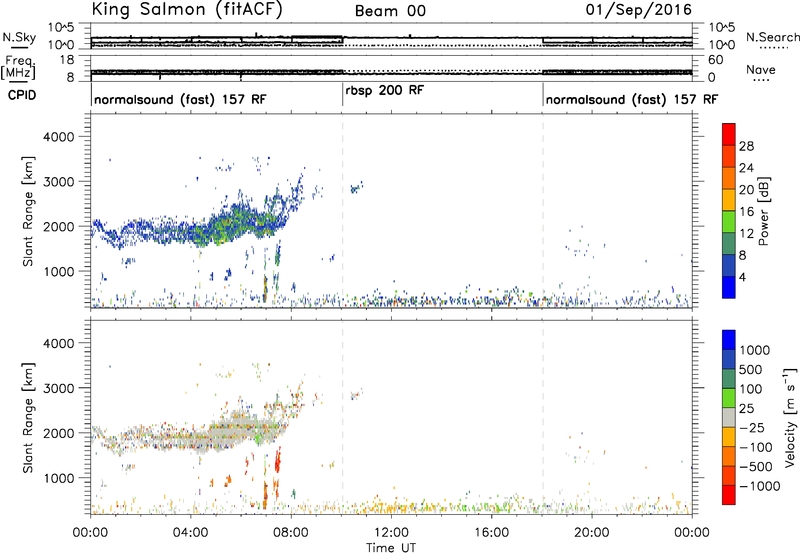Click the '08:00' time tick label
This screenshot has width=800, height=554.
pyautogui.click(x=291, y=533)
